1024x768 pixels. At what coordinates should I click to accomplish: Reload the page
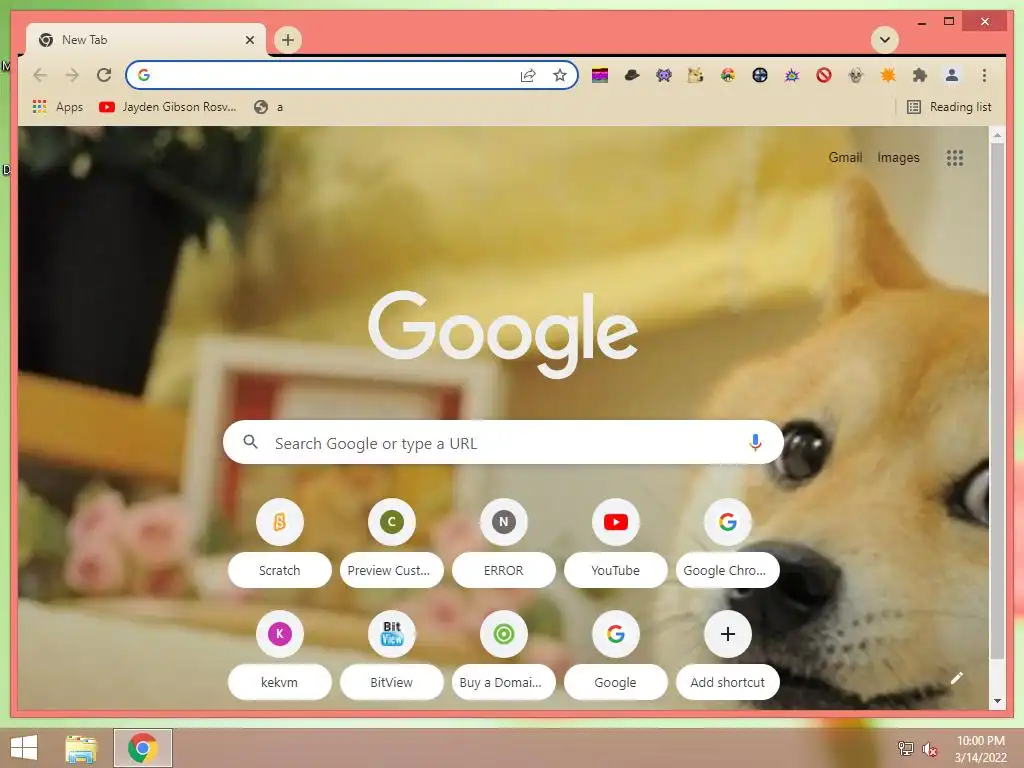coord(104,75)
